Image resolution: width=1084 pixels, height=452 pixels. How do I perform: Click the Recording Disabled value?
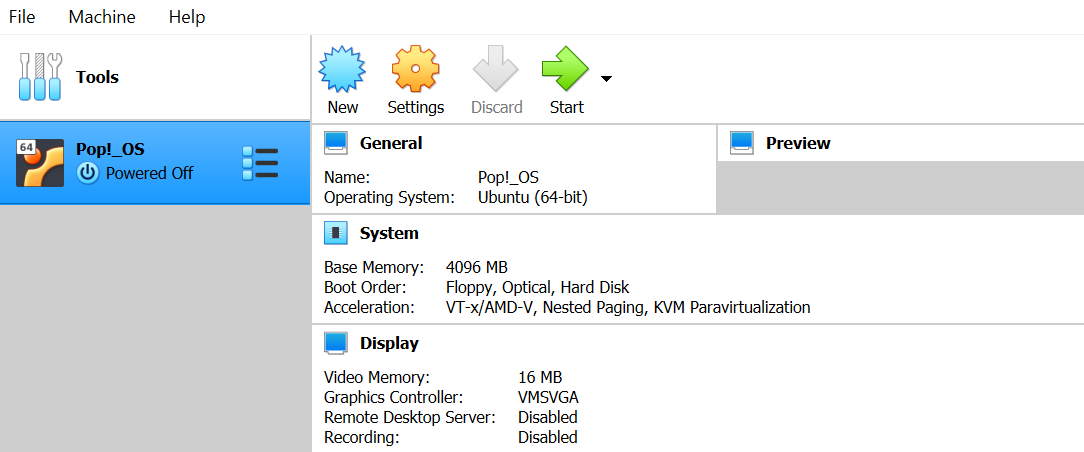[548, 437]
